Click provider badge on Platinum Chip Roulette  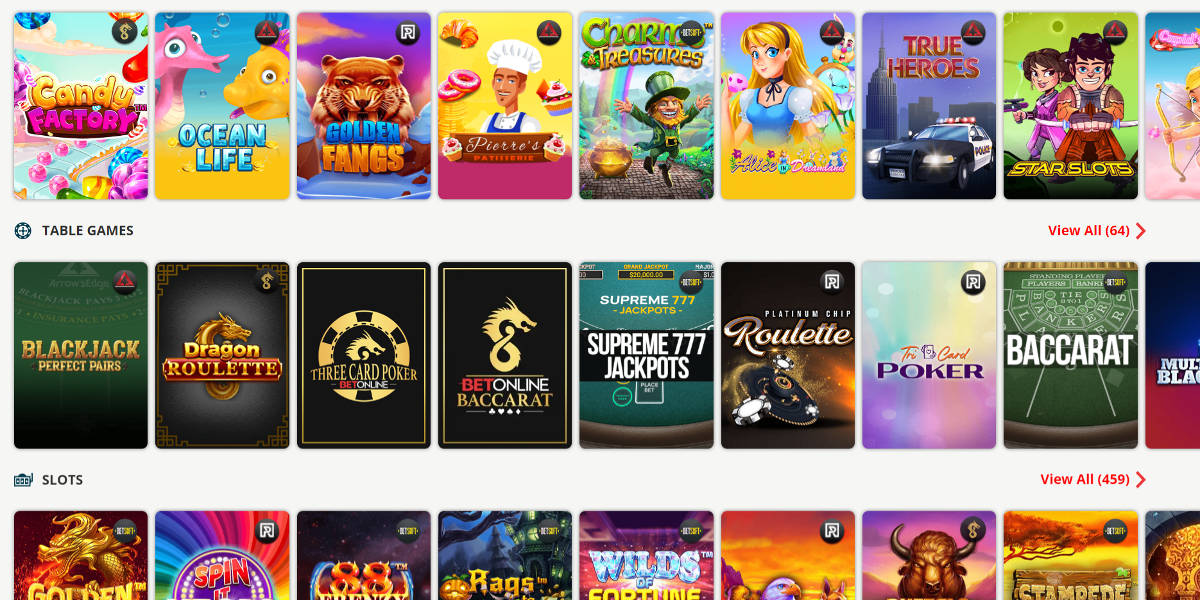(832, 282)
